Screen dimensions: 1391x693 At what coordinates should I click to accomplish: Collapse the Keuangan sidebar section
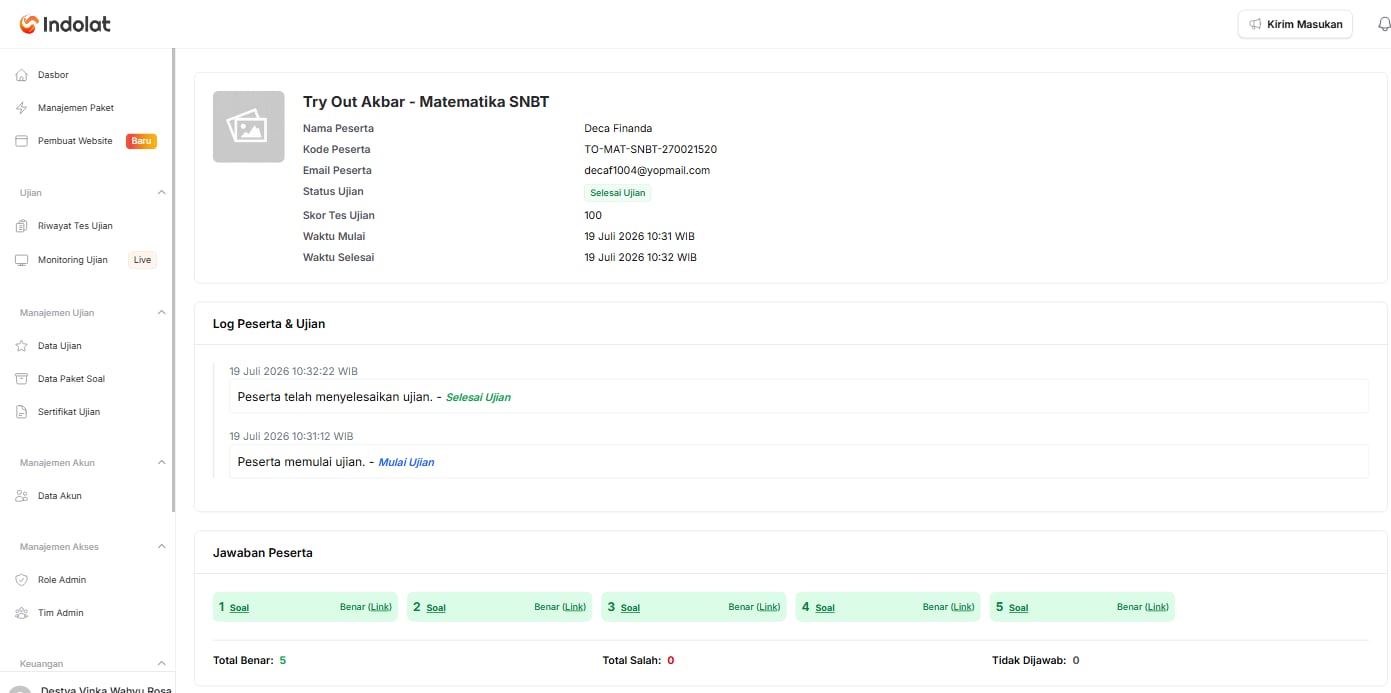point(162,663)
